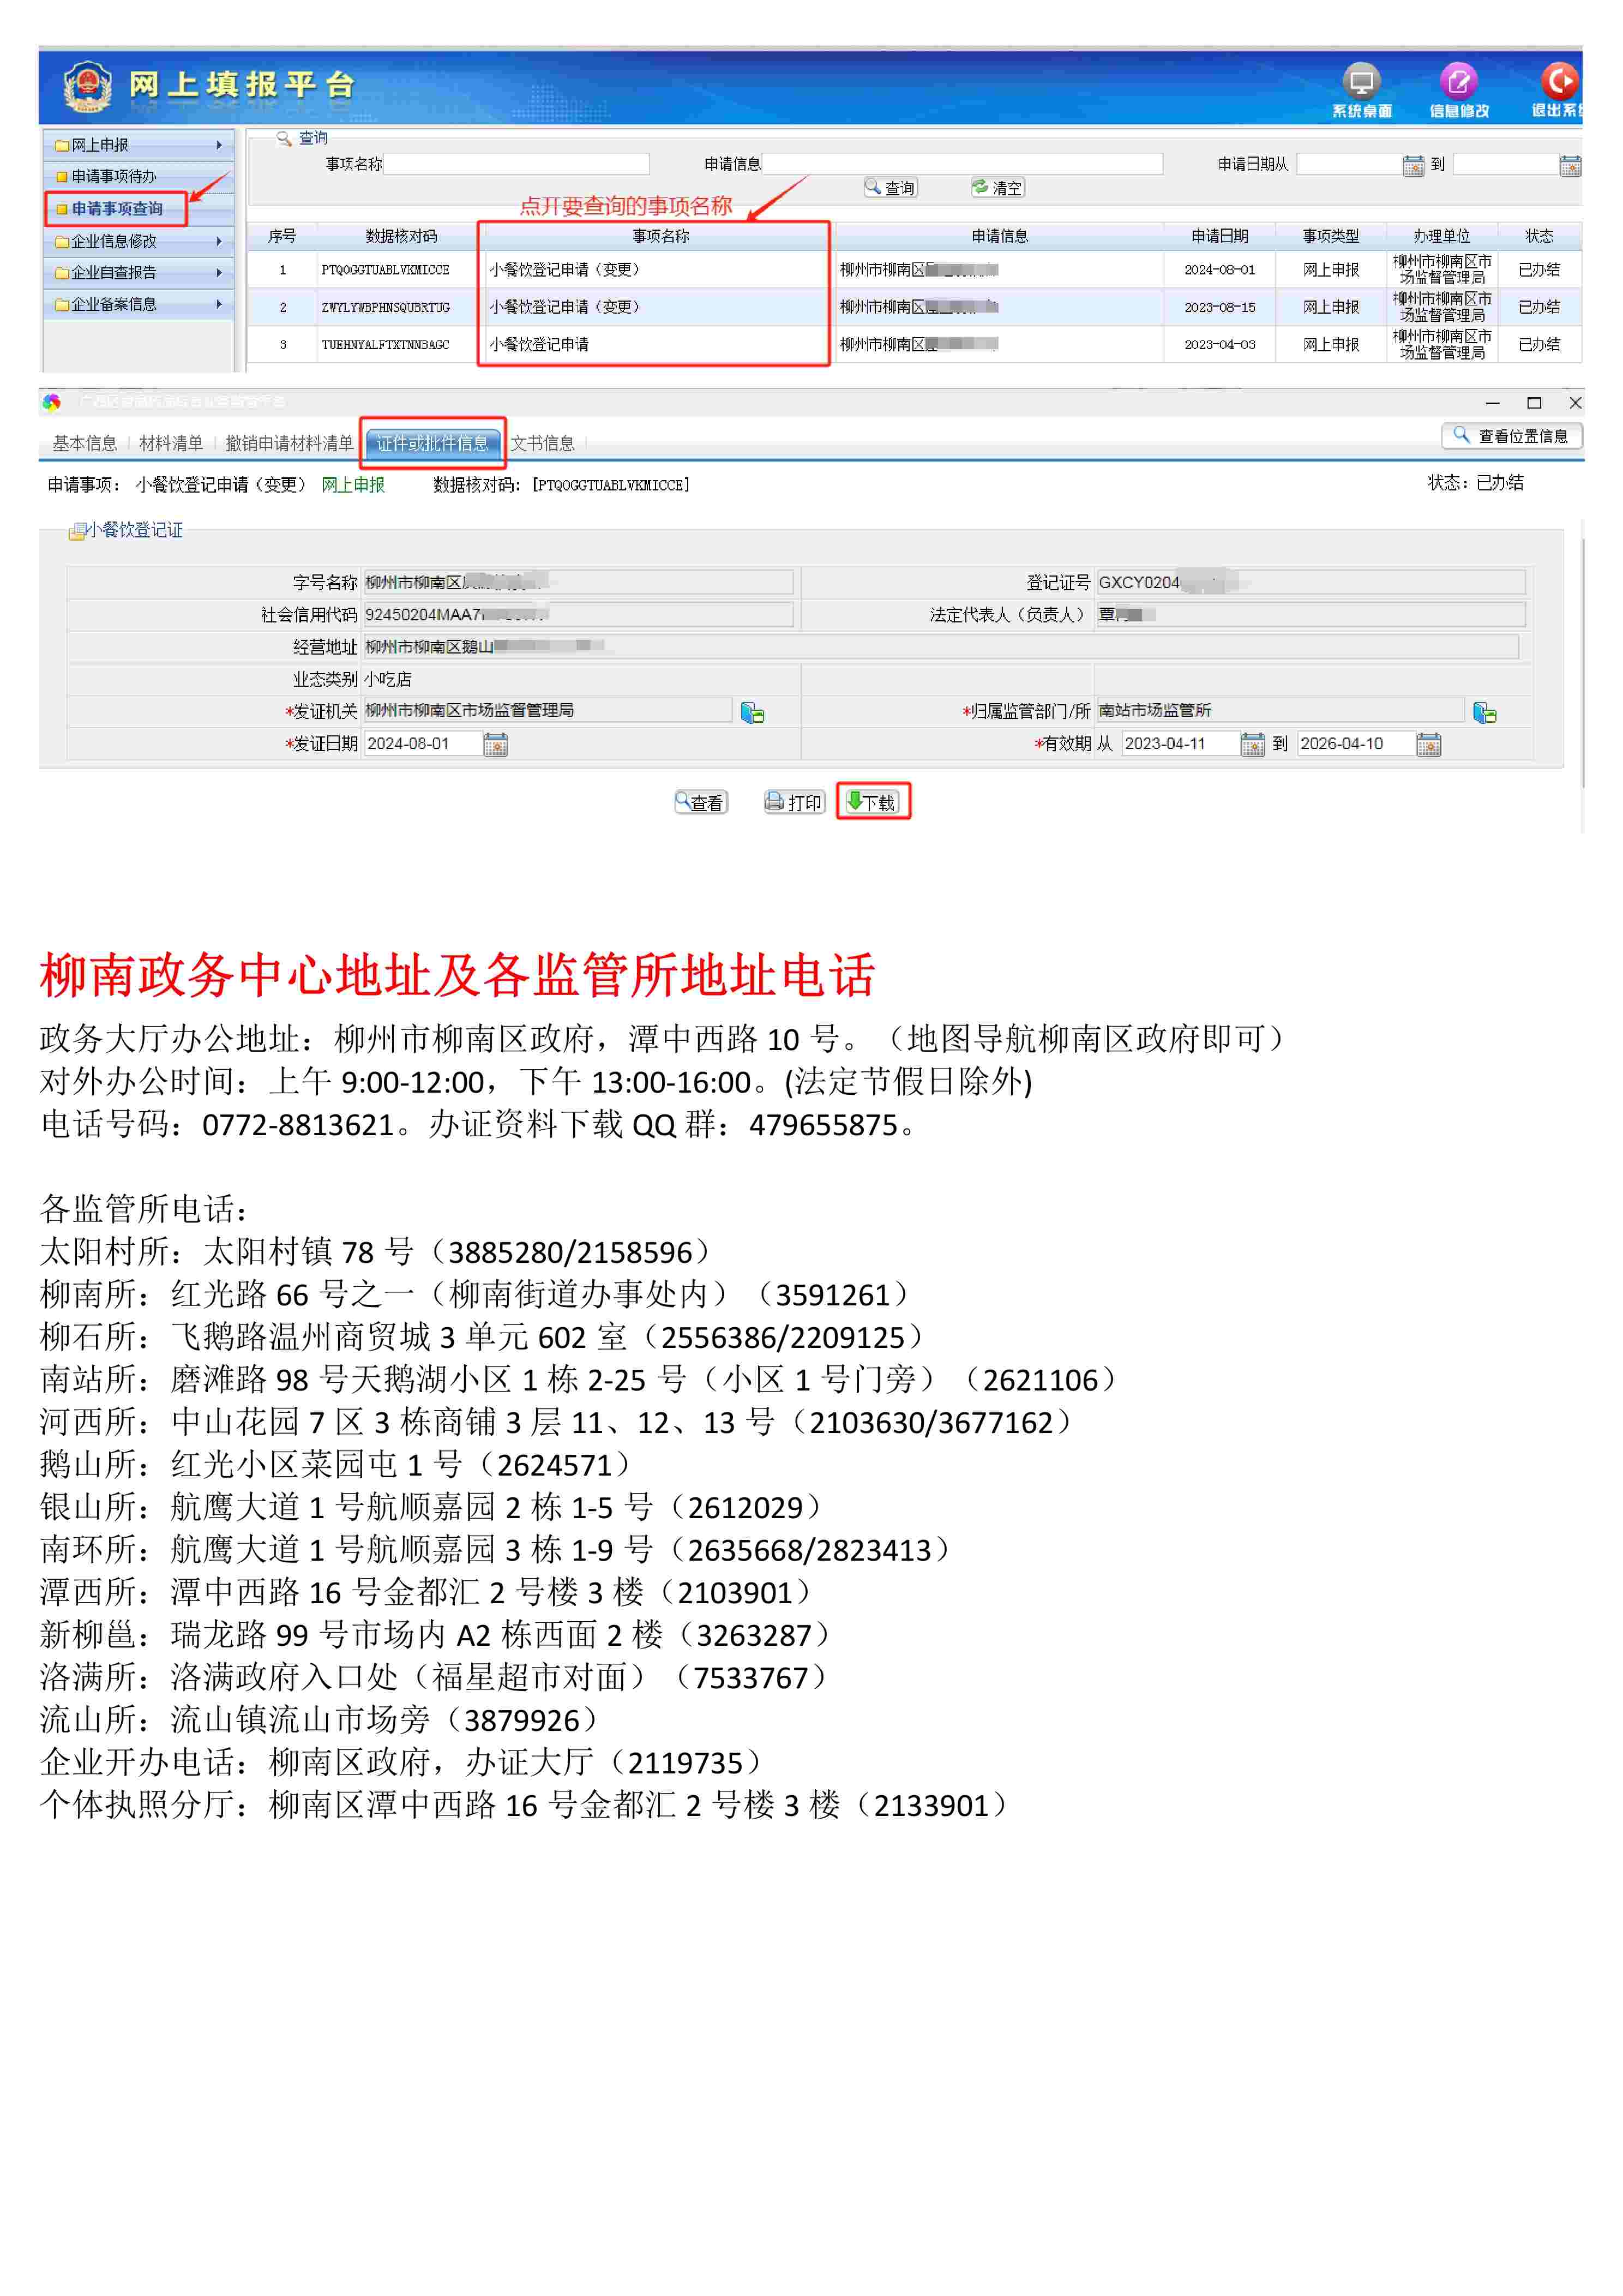
Task: Click the 网上申报 green text
Action: [x=352, y=485]
